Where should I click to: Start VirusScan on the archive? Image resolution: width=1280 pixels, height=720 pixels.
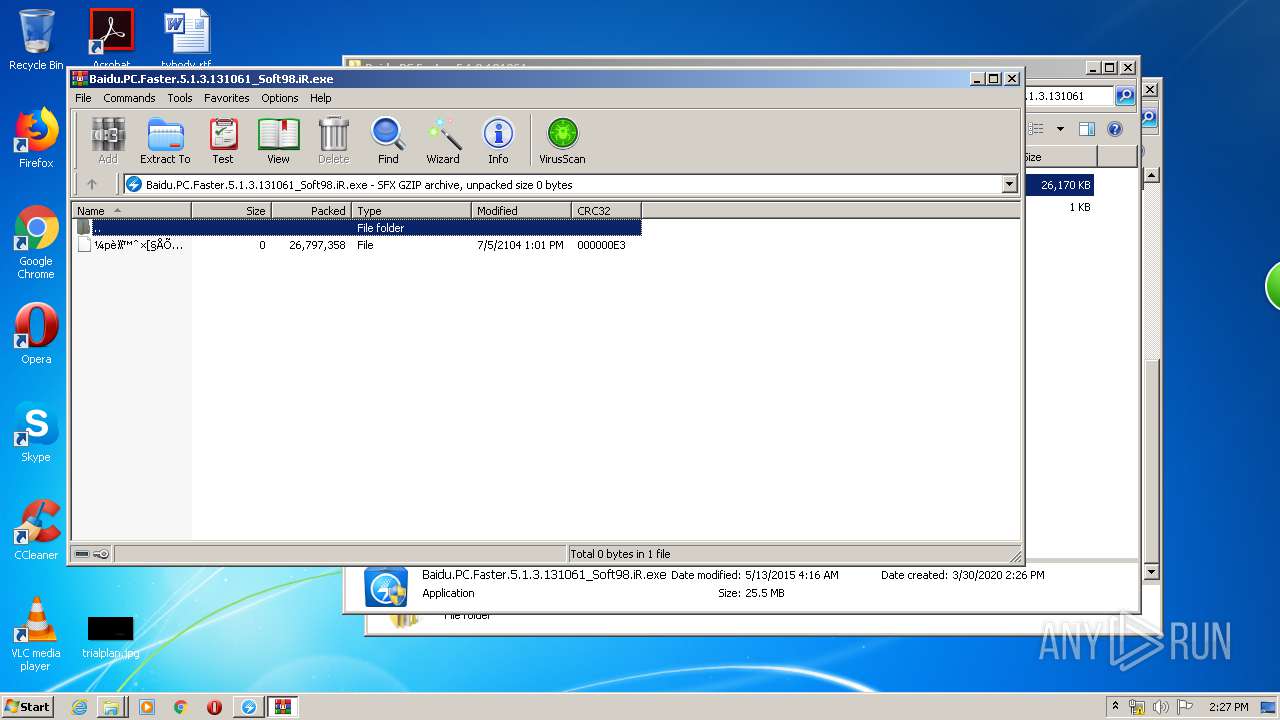(x=562, y=141)
